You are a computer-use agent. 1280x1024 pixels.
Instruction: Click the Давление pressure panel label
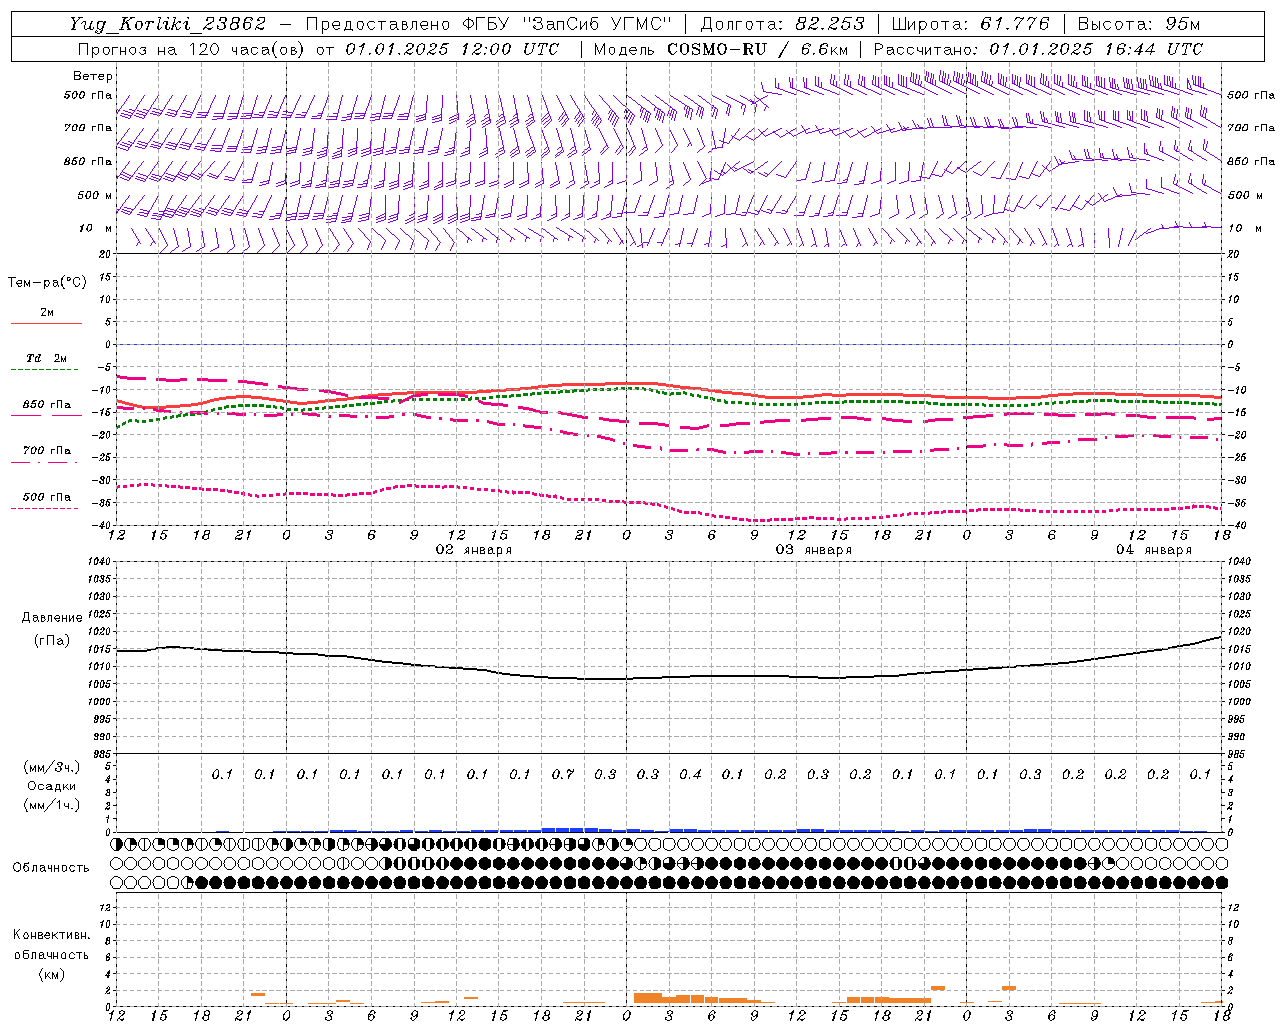click(52, 618)
